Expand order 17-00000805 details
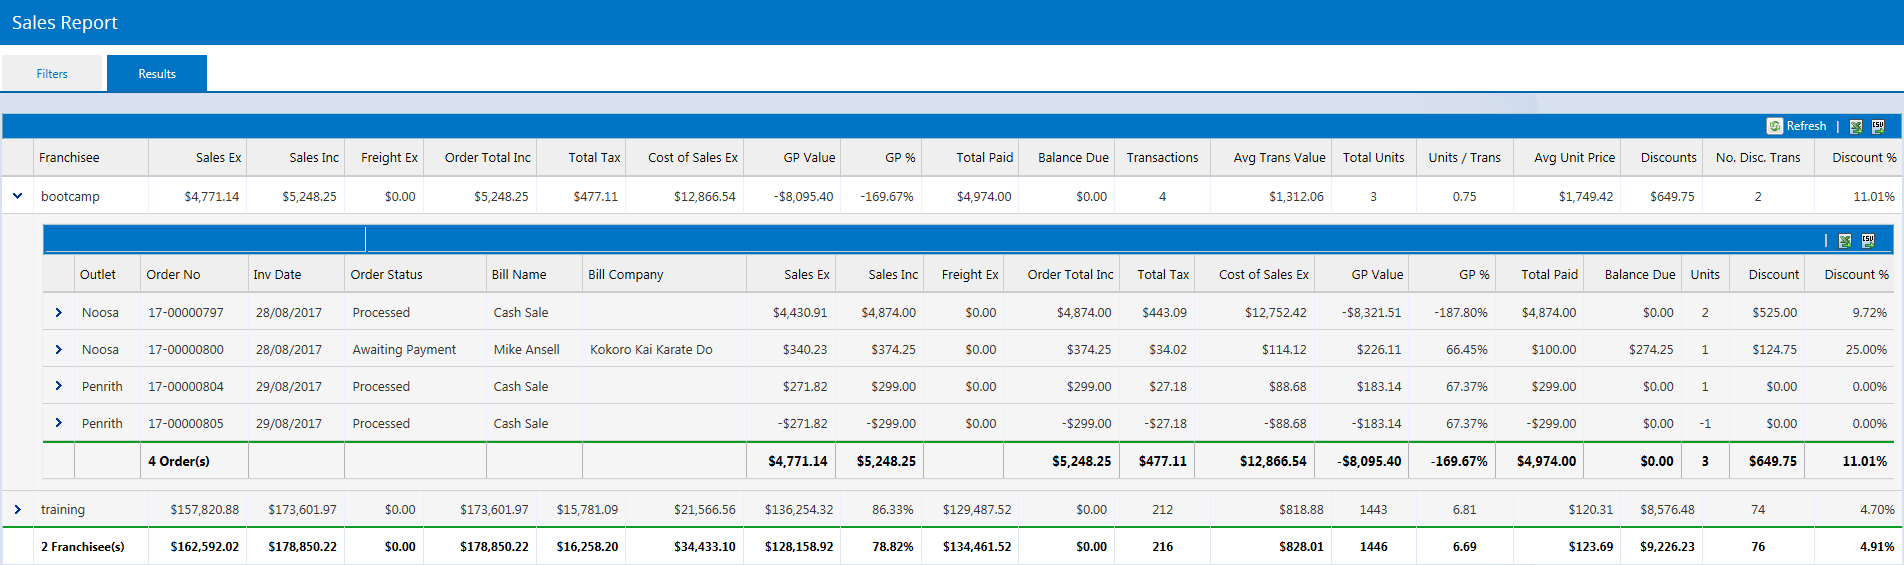 tap(58, 423)
